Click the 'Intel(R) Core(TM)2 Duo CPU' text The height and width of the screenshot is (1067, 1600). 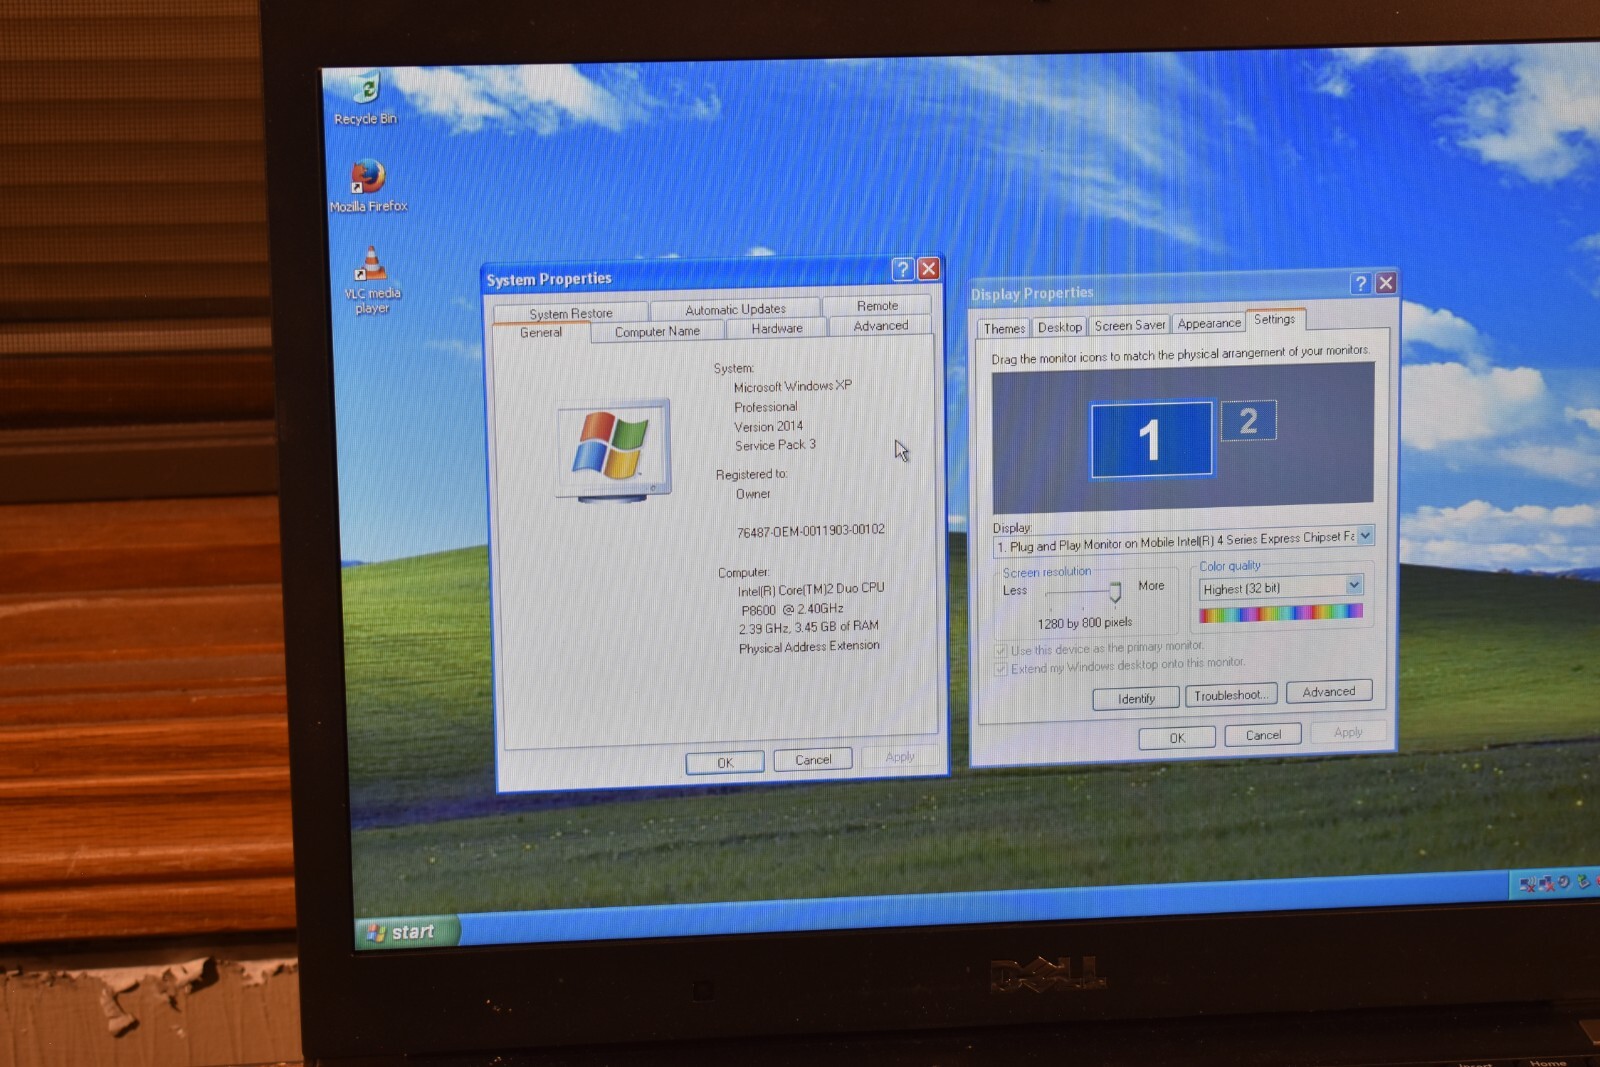[x=811, y=589]
